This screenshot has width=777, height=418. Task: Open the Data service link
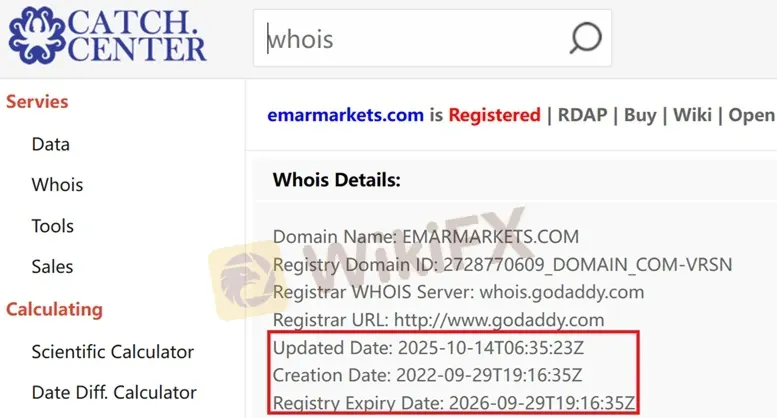(x=51, y=144)
